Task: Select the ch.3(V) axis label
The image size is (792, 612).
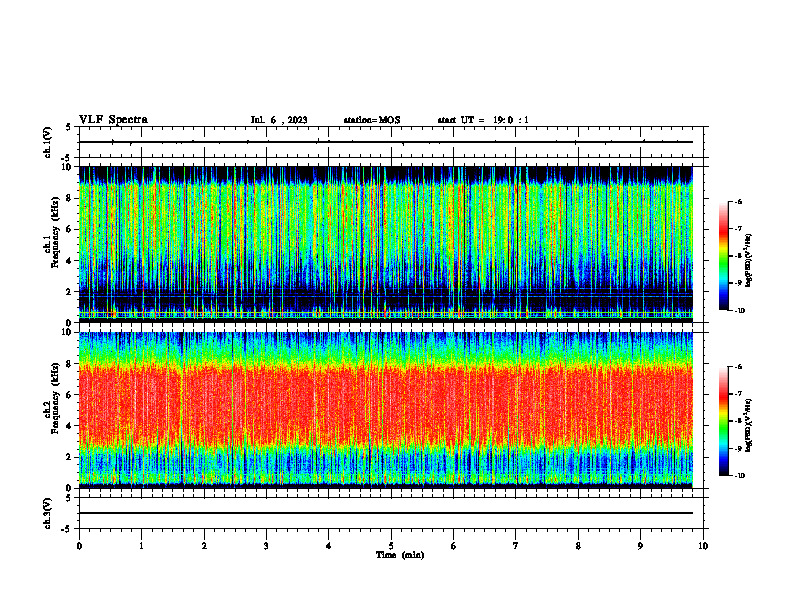Action: click(x=48, y=513)
